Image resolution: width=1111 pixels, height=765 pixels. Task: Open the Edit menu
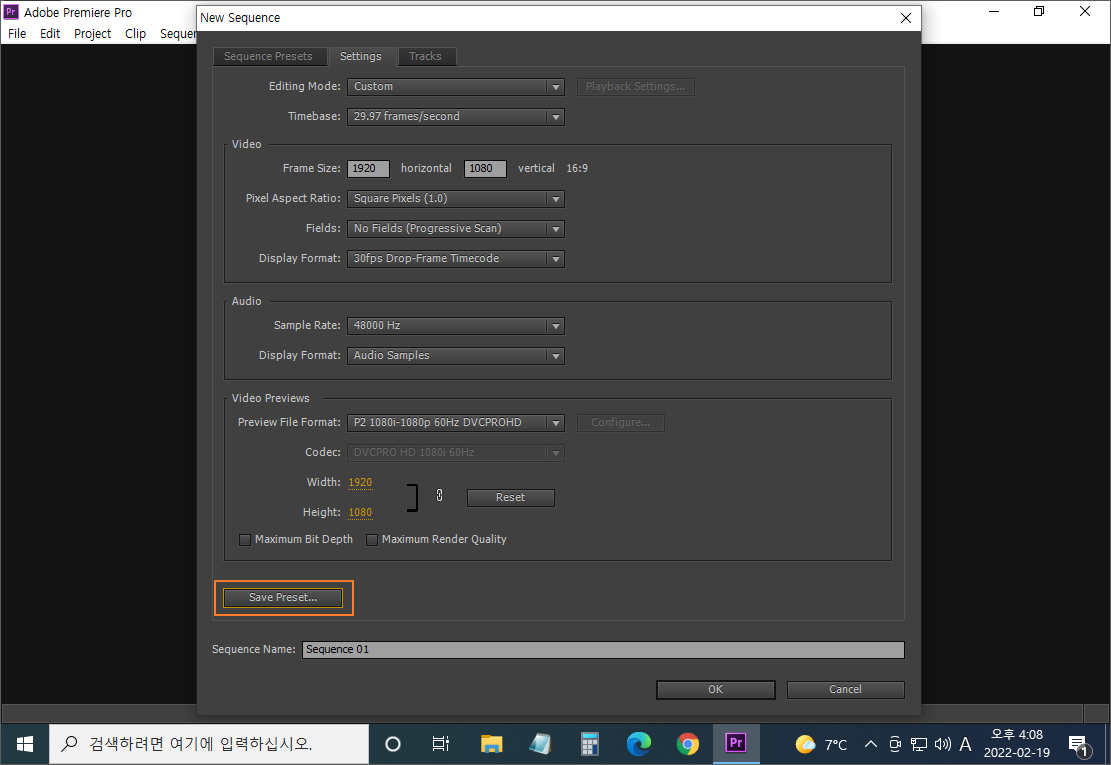(x=50, y=33)
